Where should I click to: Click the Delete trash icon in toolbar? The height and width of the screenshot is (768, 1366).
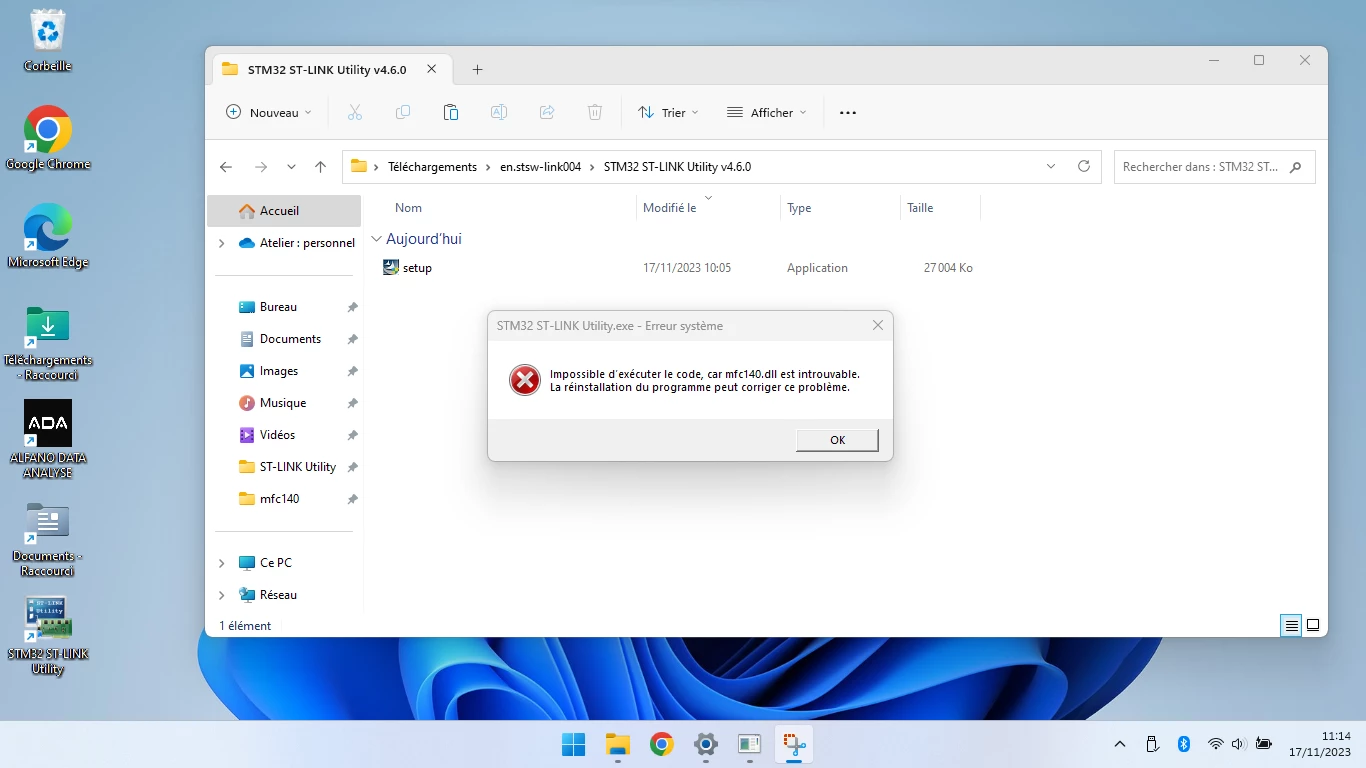595,113
